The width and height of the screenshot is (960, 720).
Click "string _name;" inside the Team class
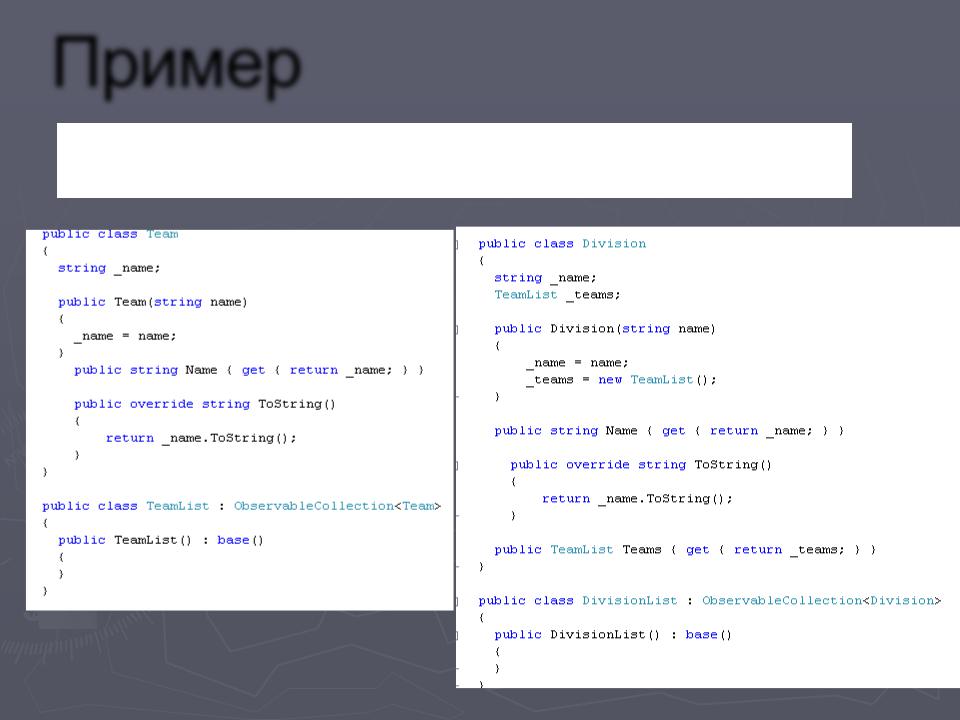(x=109, y=268)
